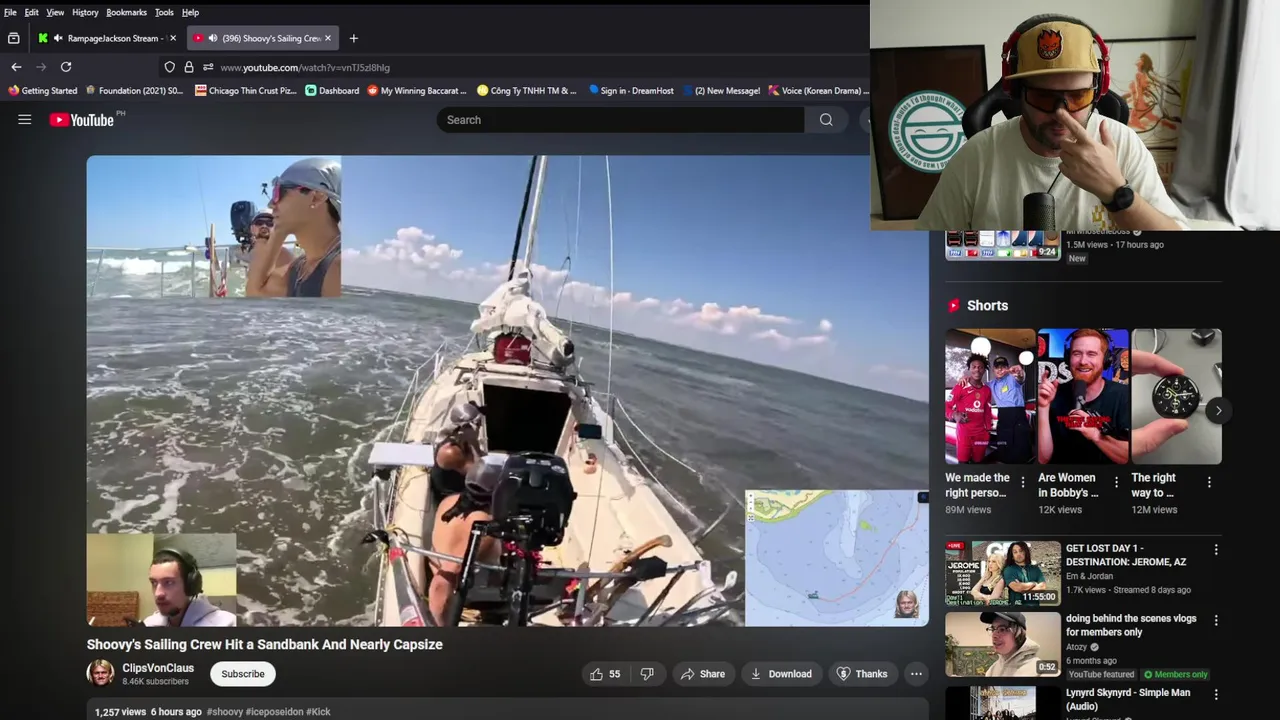Open the File menu

point(10,12)
